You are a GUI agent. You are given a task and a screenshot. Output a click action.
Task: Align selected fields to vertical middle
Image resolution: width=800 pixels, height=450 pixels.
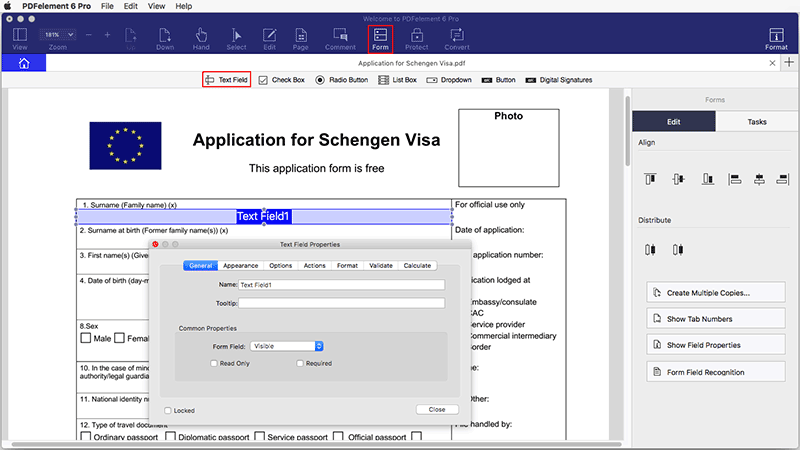[x=678, y=179]
